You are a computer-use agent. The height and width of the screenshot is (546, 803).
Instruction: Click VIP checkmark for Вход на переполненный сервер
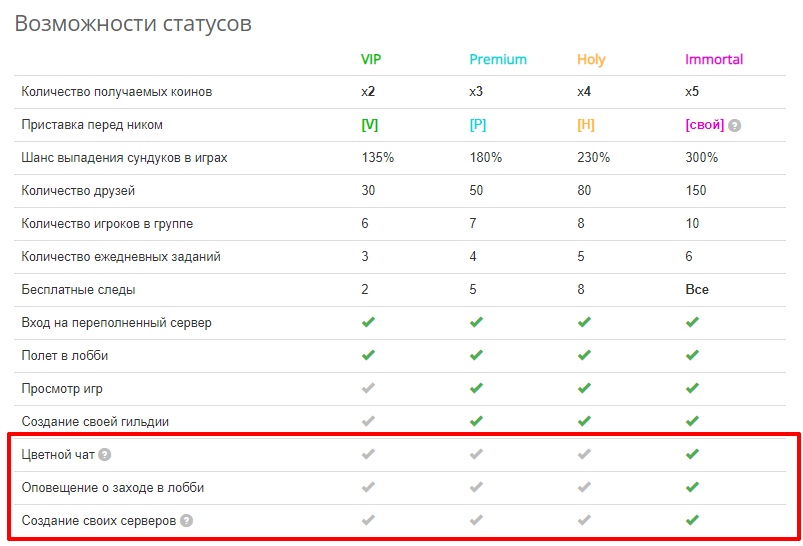(x=368, y=323)
